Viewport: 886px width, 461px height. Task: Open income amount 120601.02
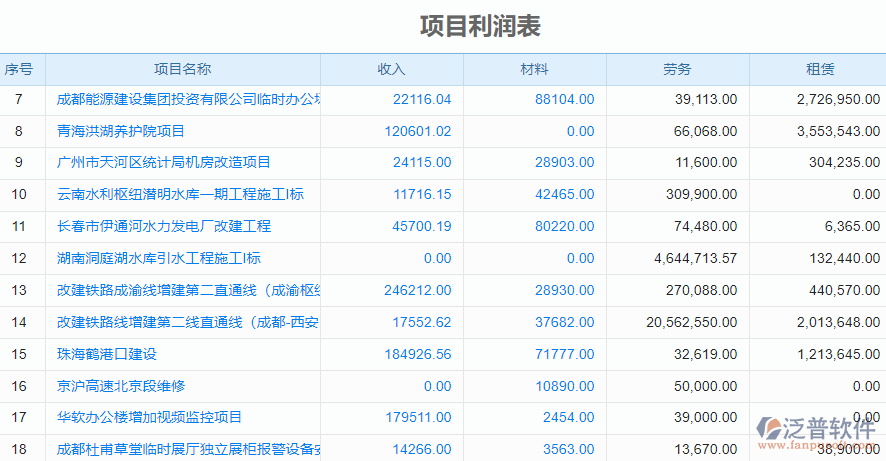pos(417,131)
